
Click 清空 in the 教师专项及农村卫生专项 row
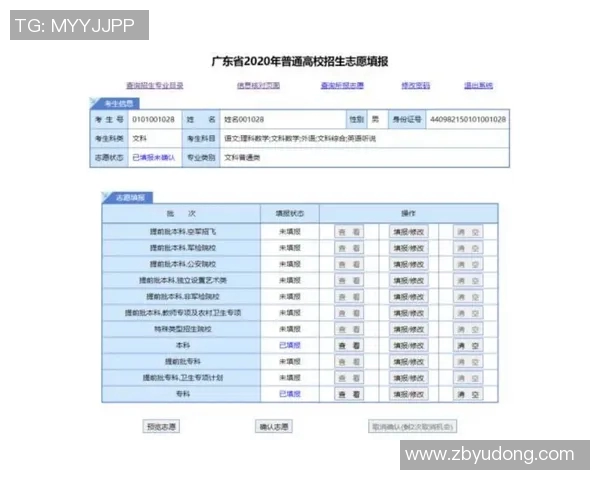468,313
